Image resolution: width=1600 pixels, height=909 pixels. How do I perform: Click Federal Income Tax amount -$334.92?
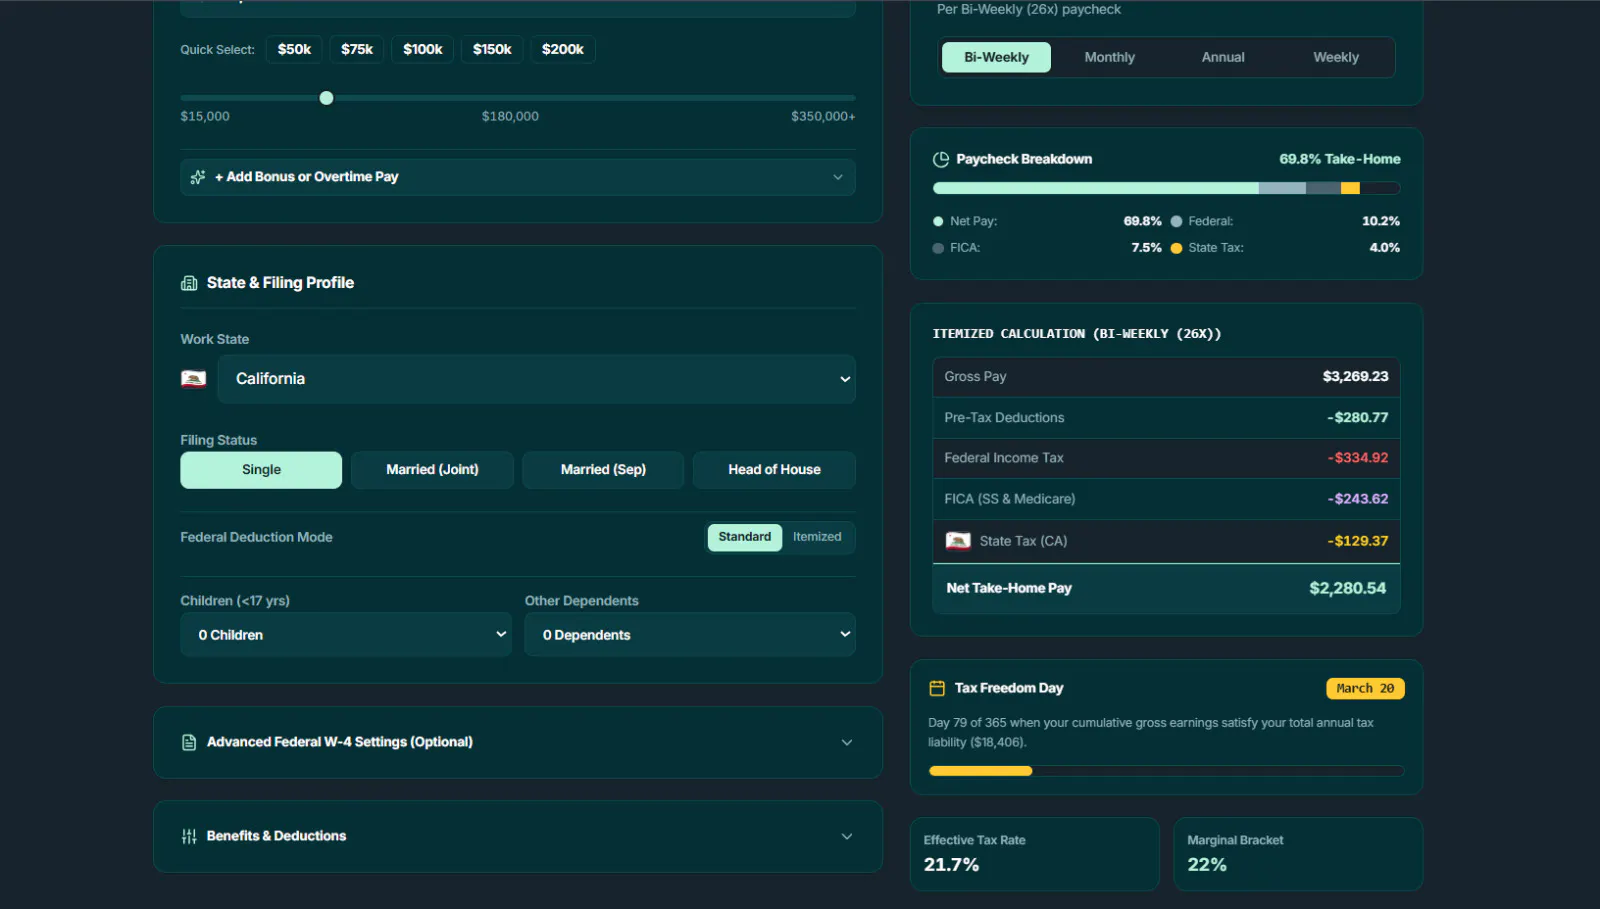click(1357, 458)
